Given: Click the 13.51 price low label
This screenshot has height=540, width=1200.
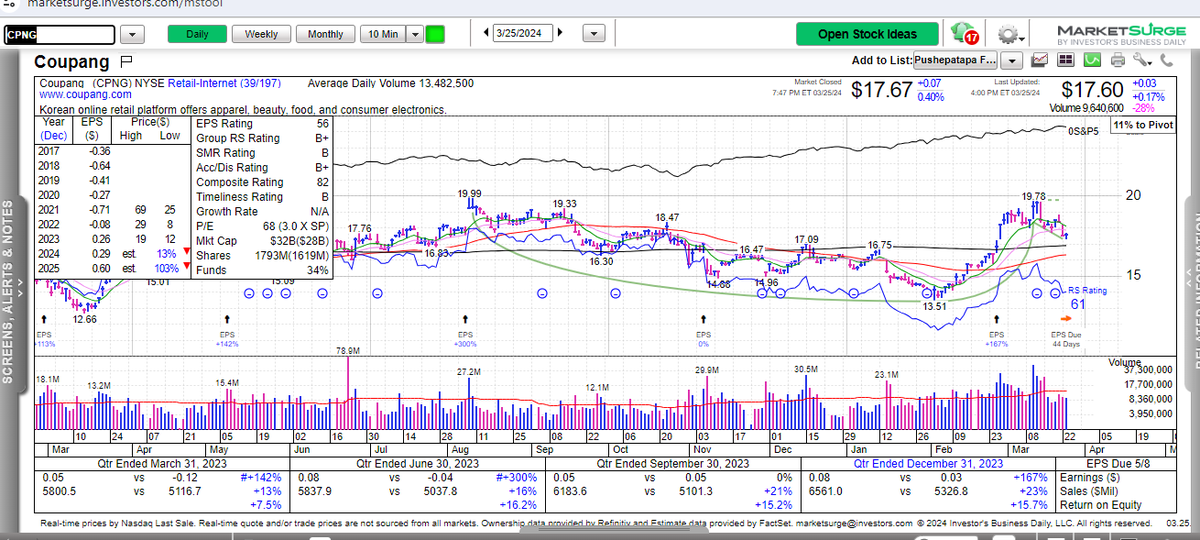Looking at the screenshot, I should click(936, 306).
